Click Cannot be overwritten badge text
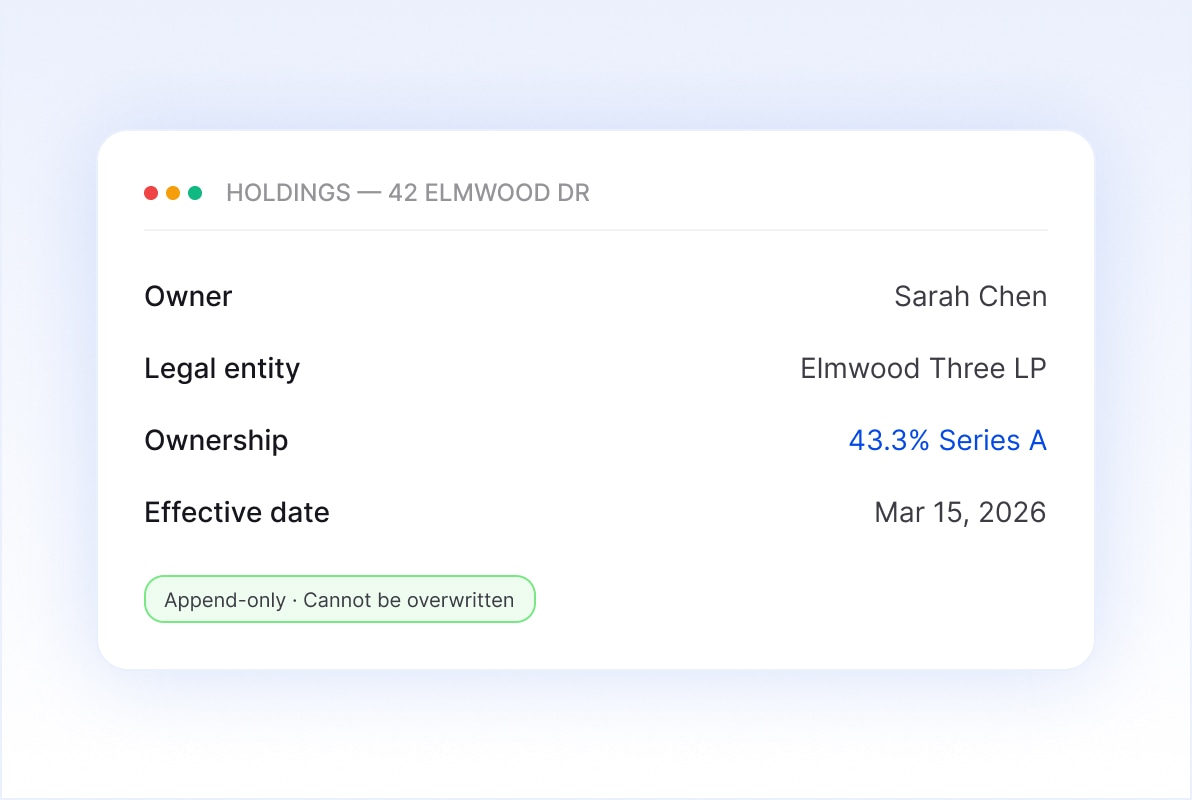 coord(408,600)
